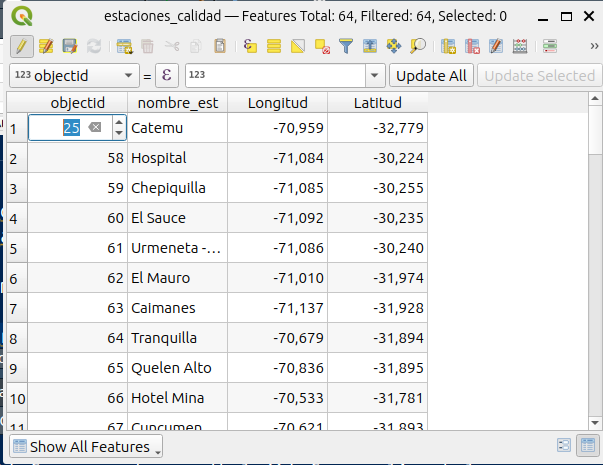
Task: Open Show All Features filter menu
Action: (86, 446)
